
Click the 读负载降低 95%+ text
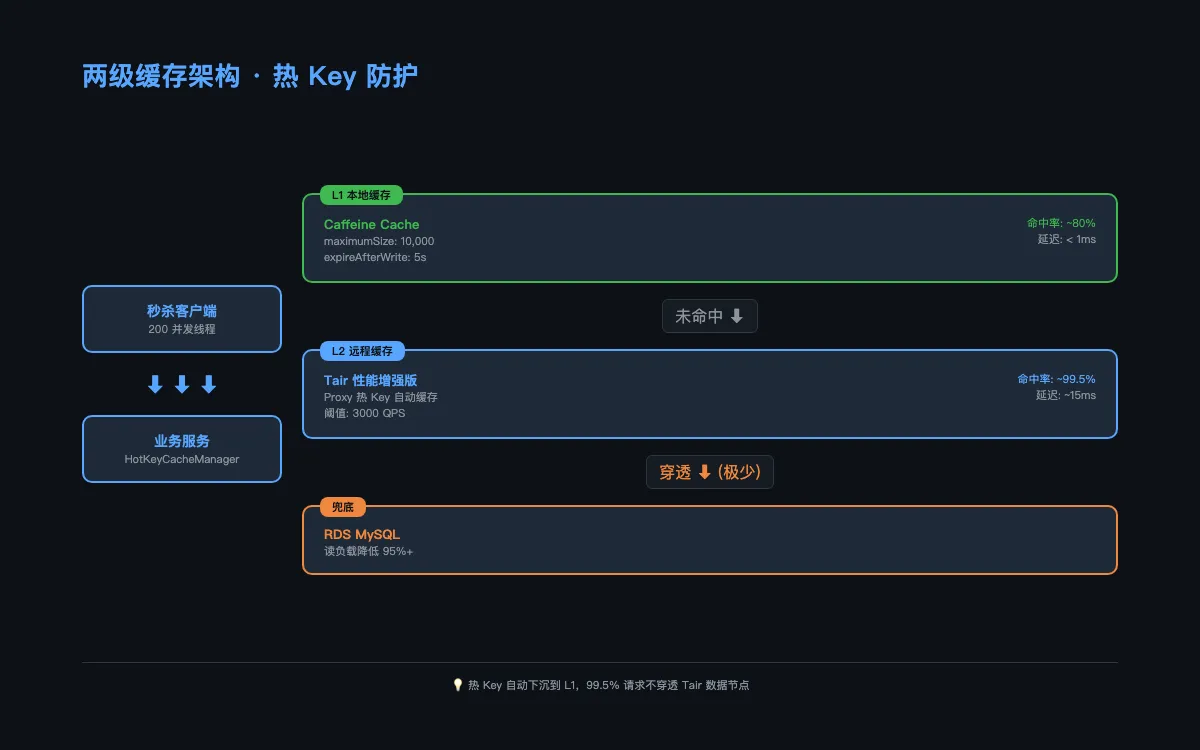click(369, 551)
